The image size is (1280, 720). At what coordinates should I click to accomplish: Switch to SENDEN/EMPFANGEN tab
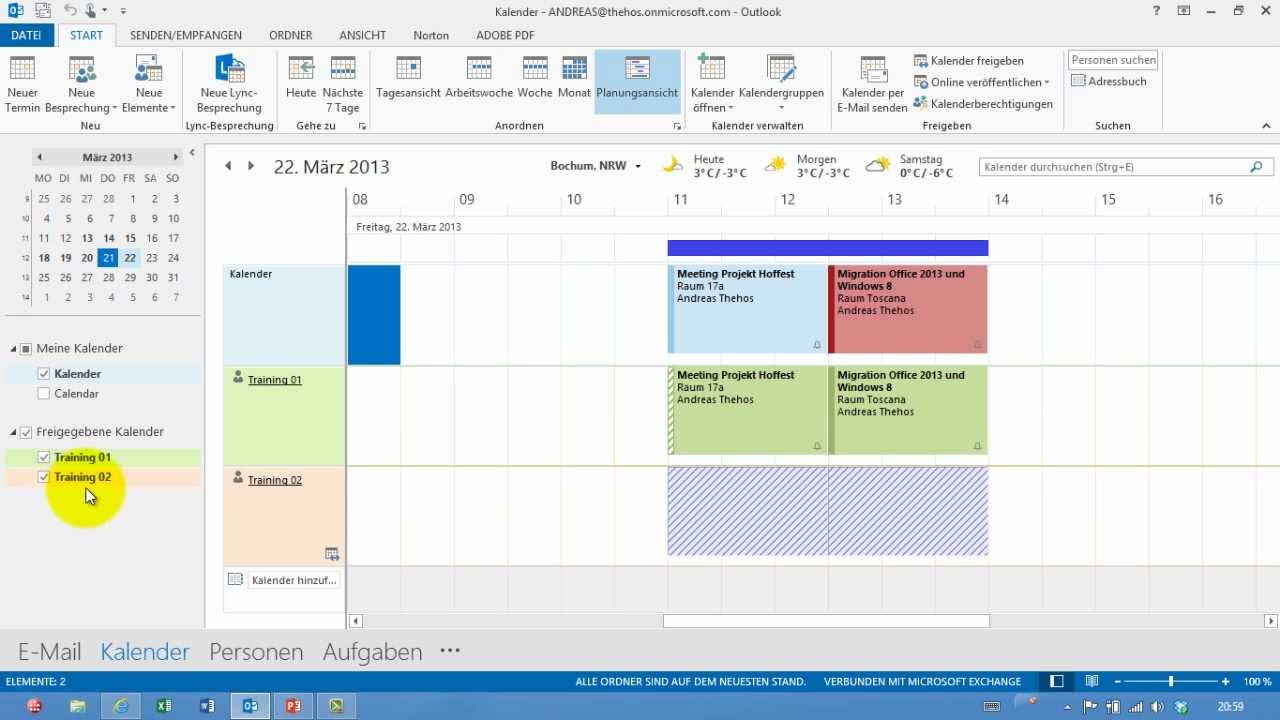186,35
